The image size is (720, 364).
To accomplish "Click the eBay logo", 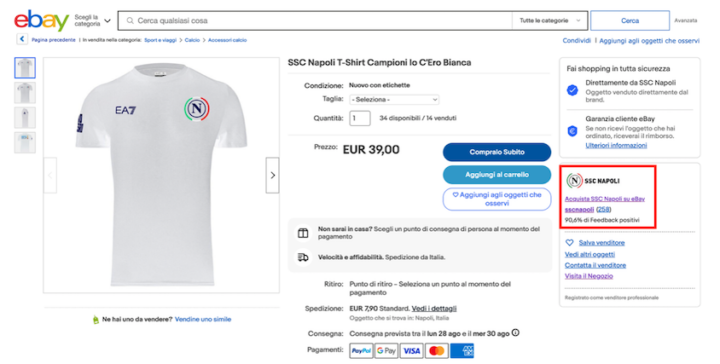I will [x=41, y=20].
